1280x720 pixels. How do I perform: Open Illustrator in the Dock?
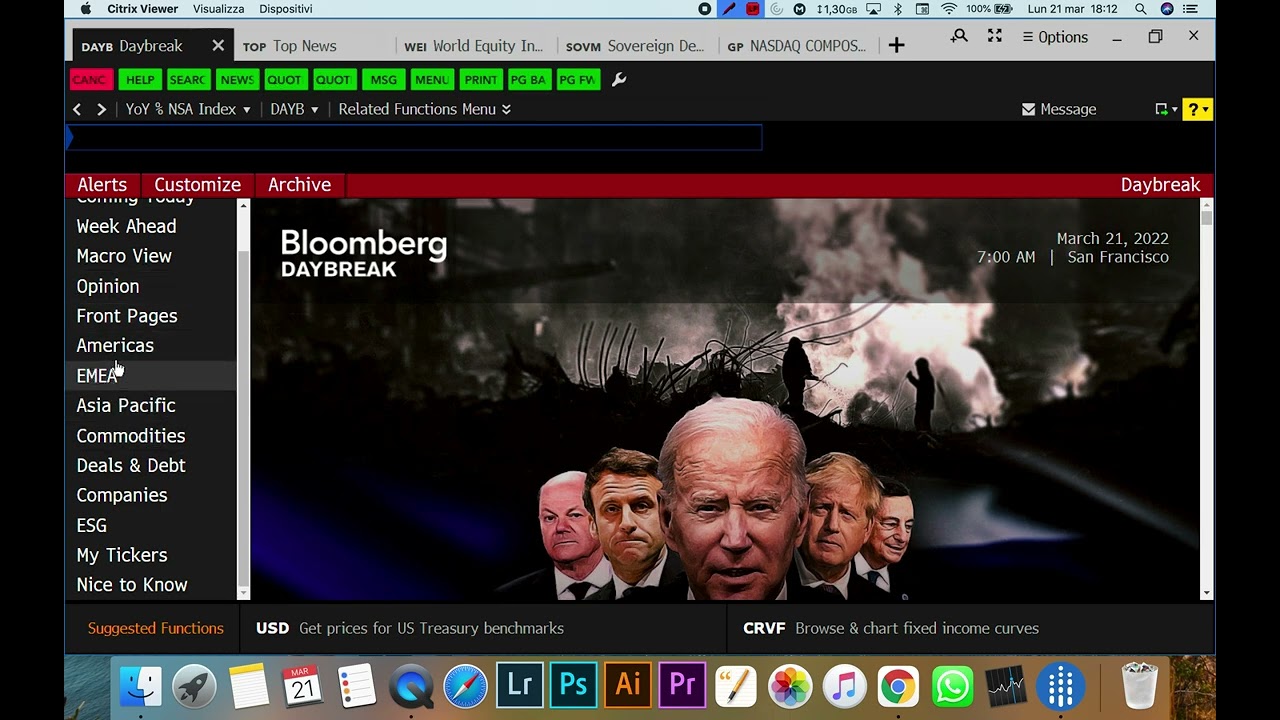(x=627, y=687)
